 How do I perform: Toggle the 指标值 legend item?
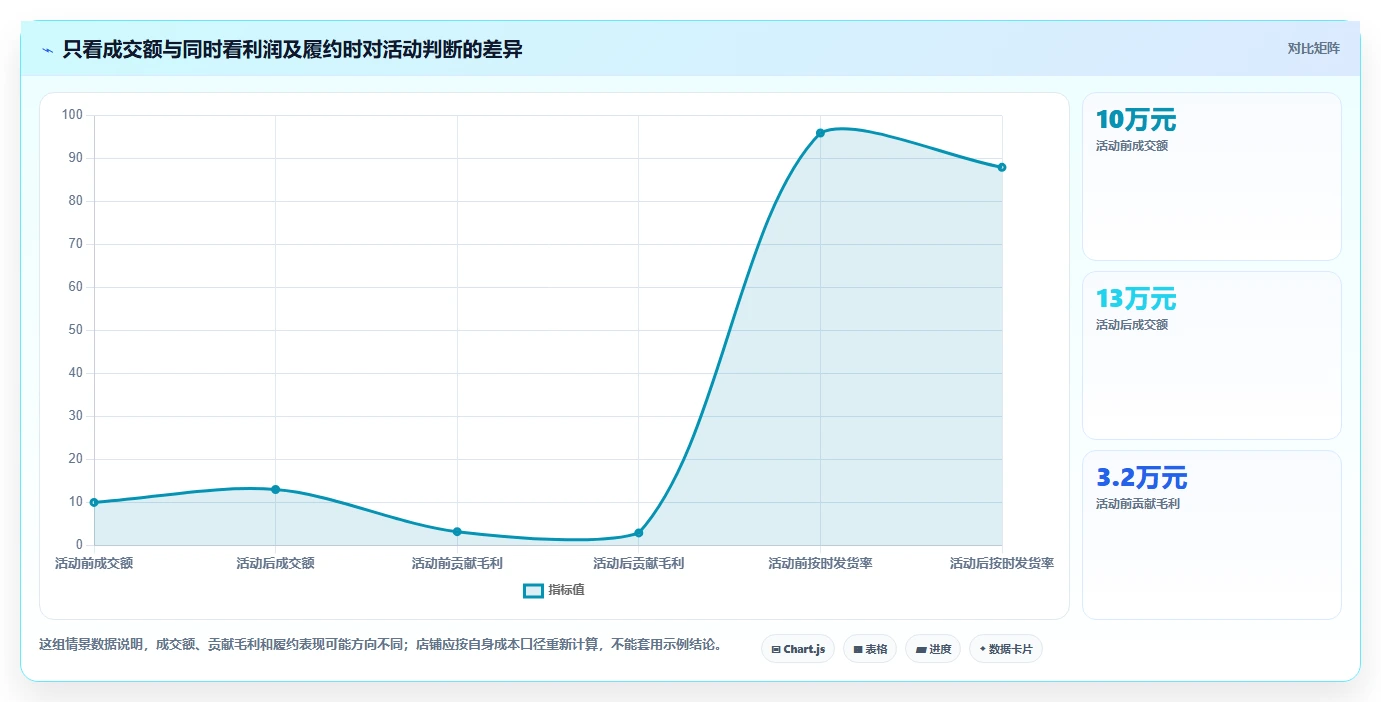[554, 590]
